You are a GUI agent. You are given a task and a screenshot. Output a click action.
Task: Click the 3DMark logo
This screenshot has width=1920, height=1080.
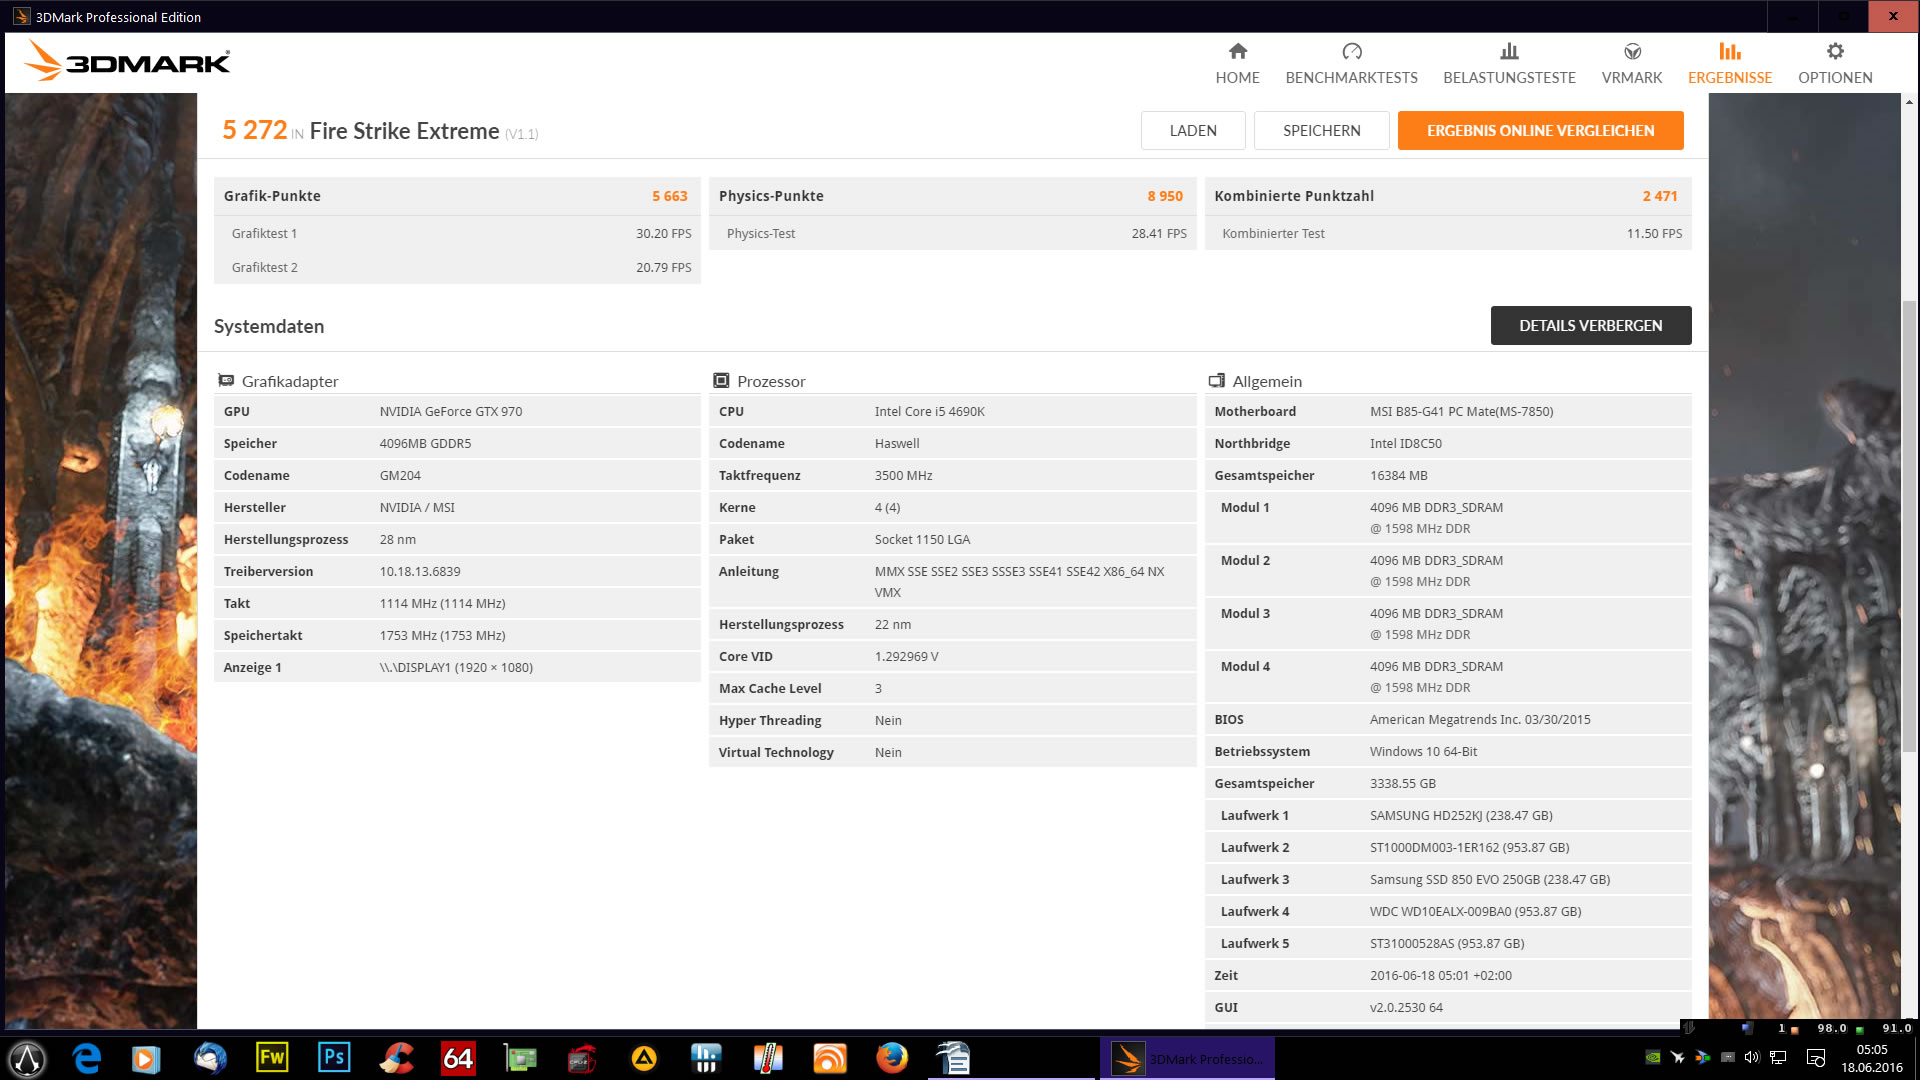[127, 62]
